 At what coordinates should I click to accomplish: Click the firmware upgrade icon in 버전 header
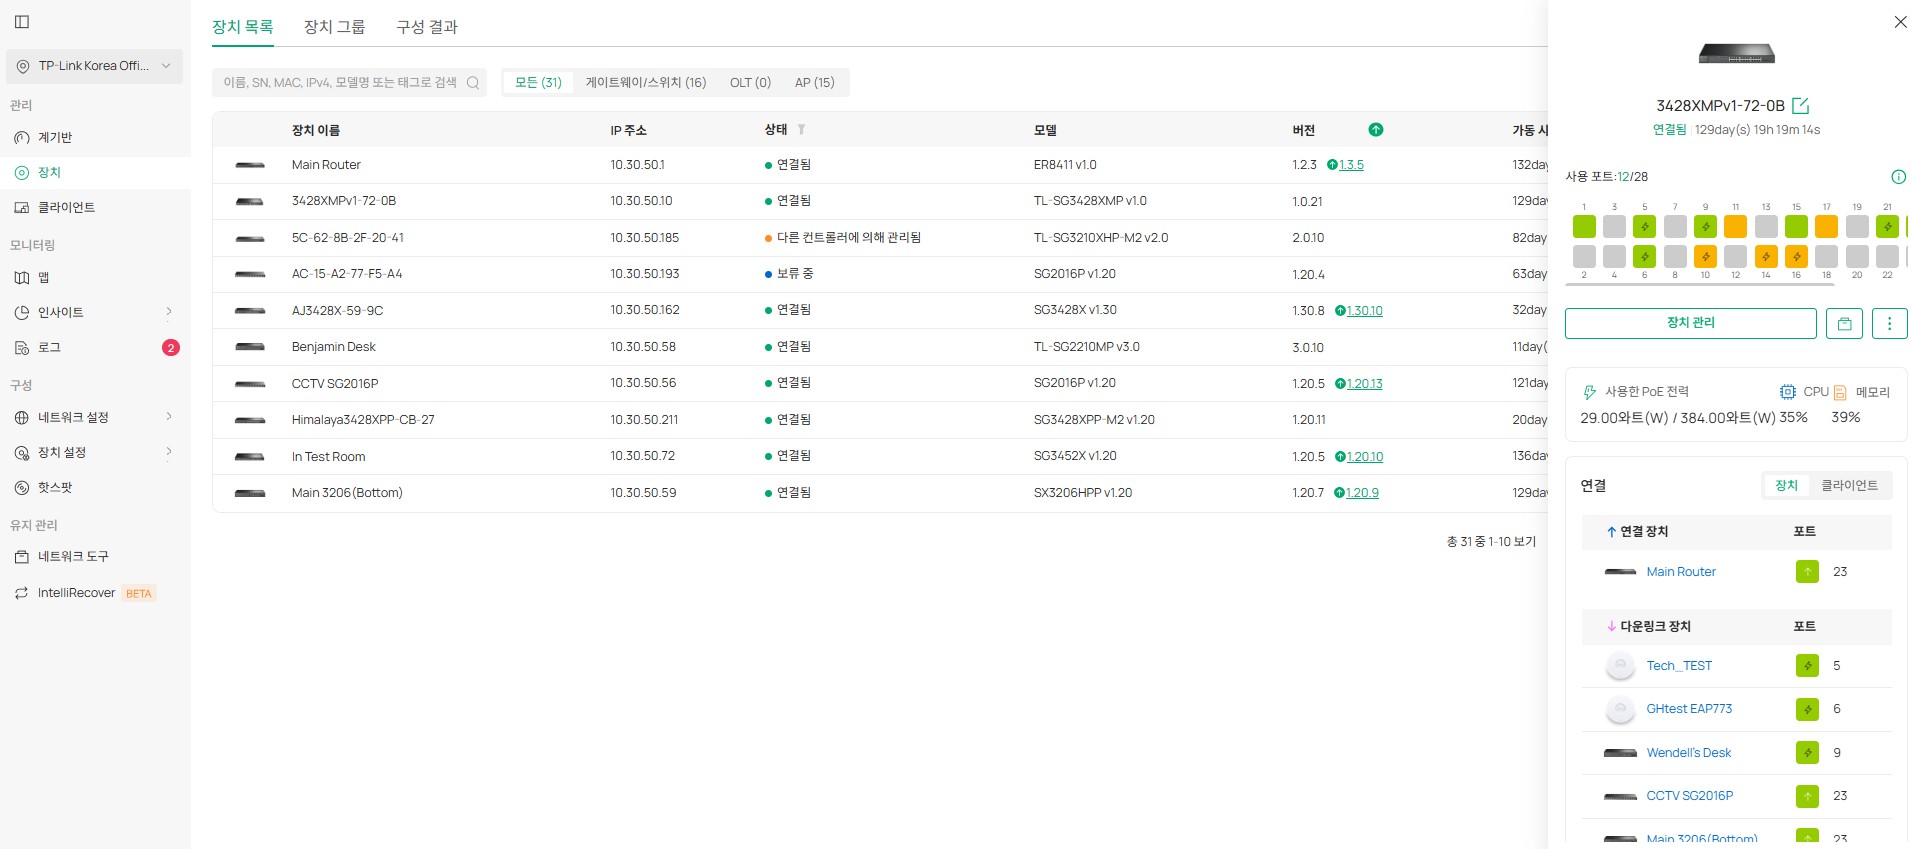point(1376,130)
